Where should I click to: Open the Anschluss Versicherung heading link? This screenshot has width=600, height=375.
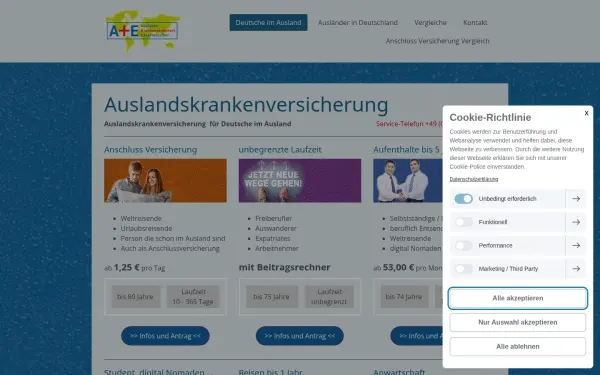tap(150, 150)
